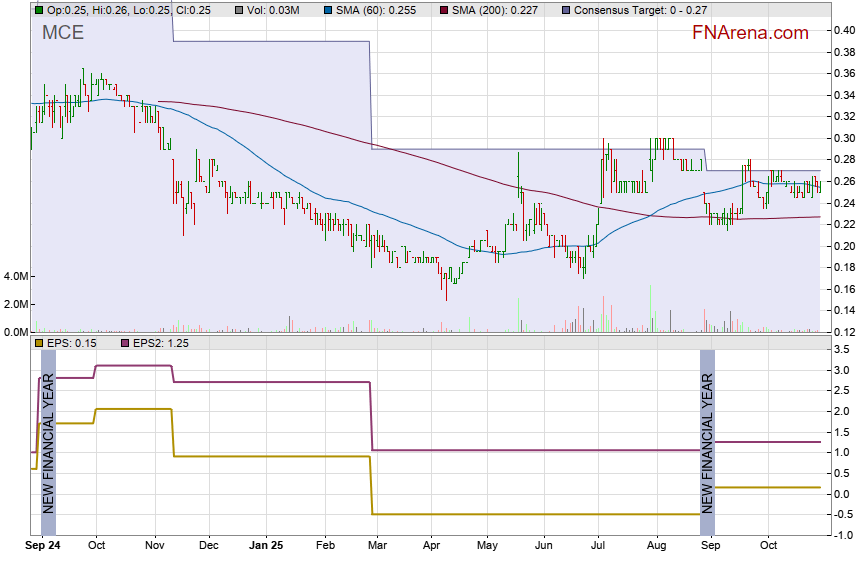
Task: Click the Apr label on the date axis
Action: [x=432, y=547]
